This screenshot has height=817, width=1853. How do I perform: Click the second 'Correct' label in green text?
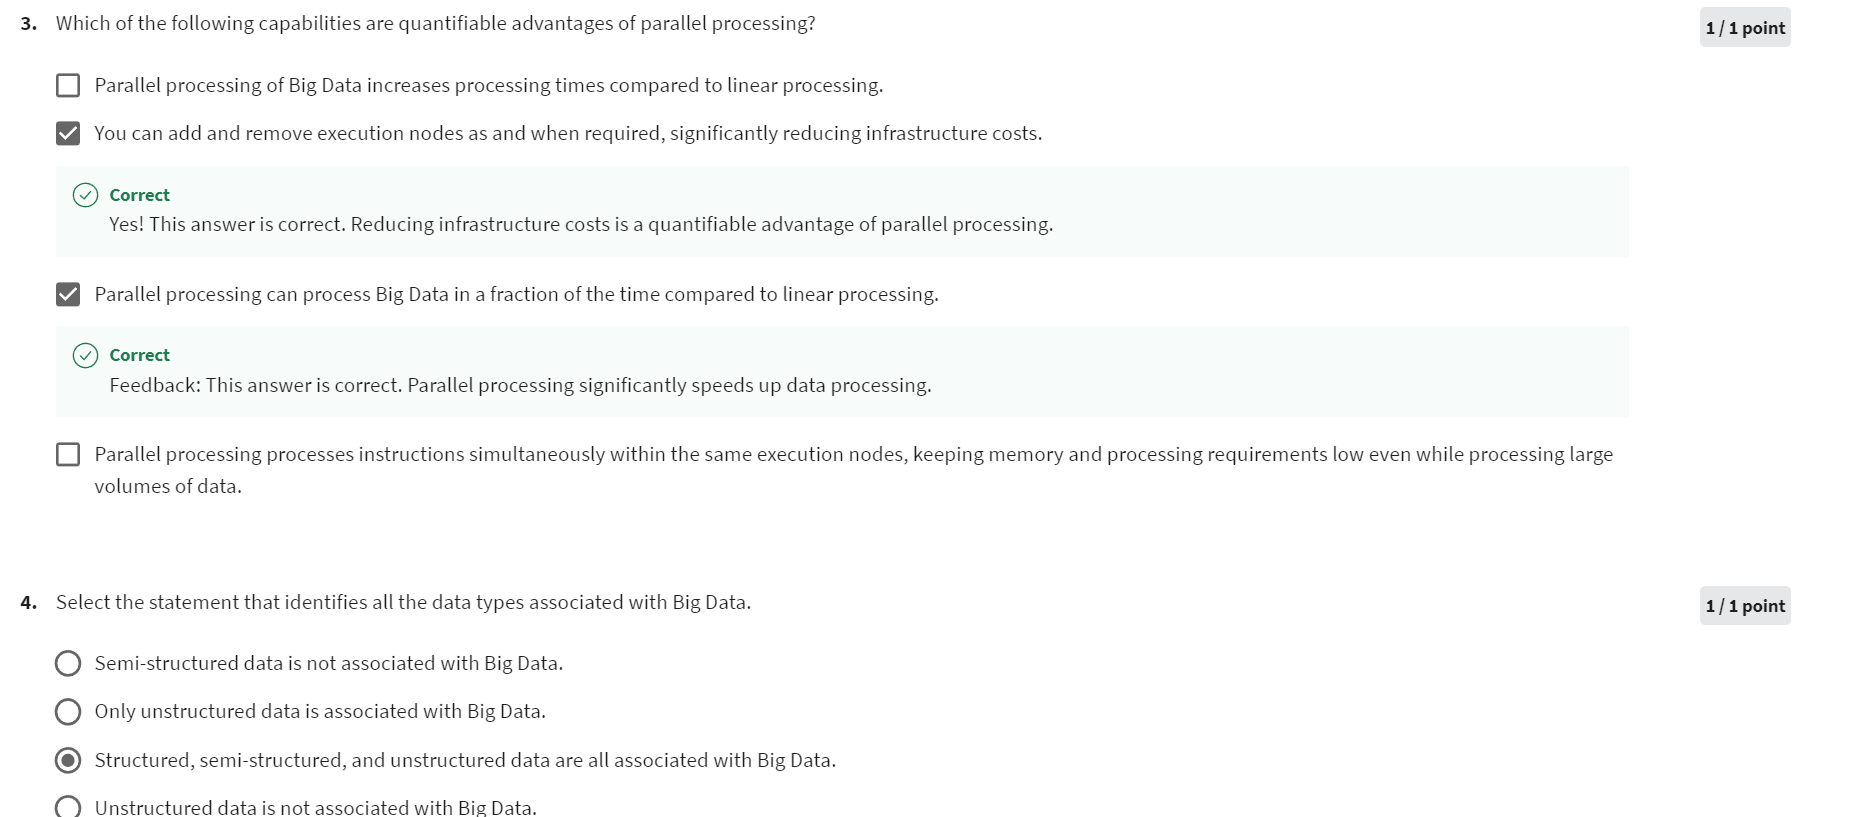point(138,354)
